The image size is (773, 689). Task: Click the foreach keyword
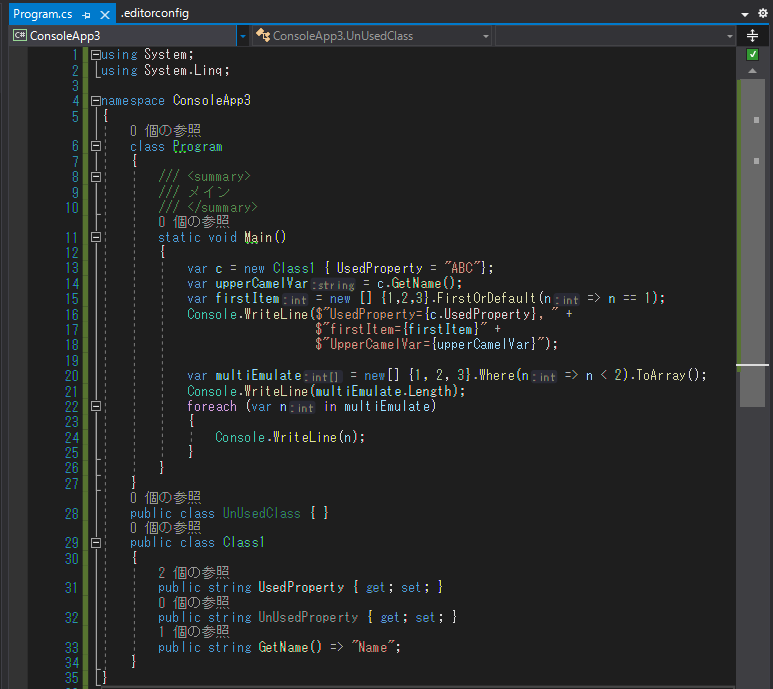coord(212,407)
